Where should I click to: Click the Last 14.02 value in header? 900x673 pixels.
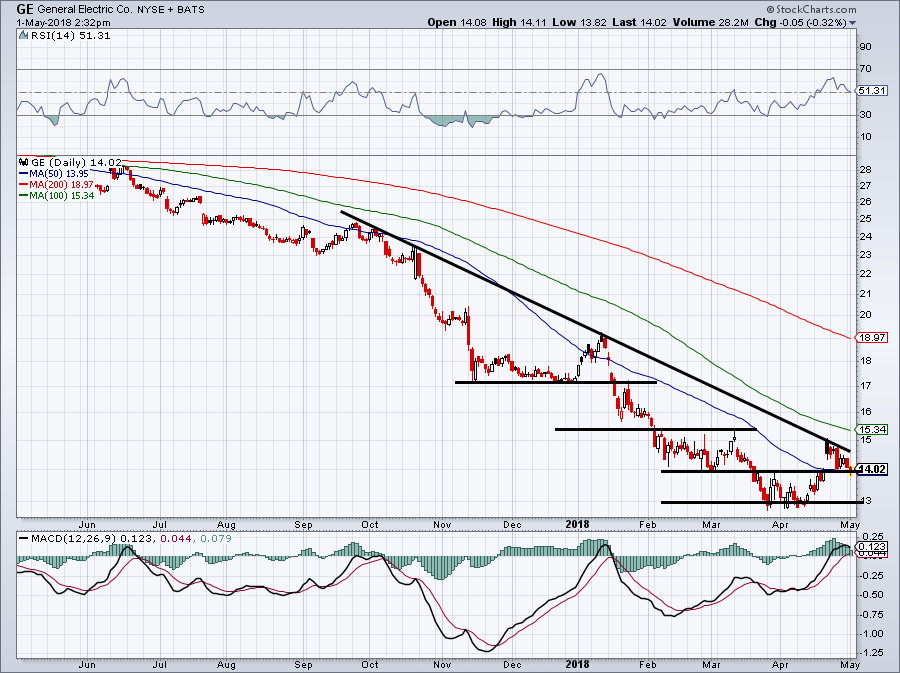[639, 22]
